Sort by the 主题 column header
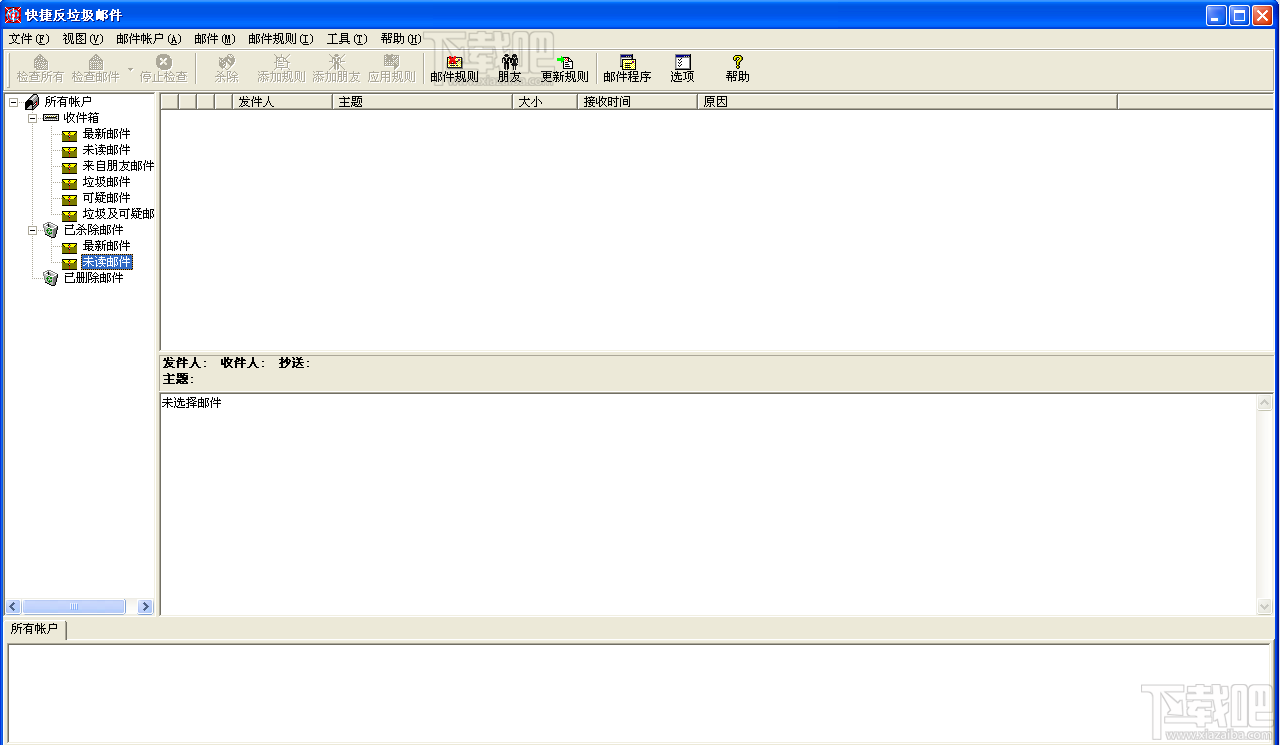1281x745 pixels. 423,102
